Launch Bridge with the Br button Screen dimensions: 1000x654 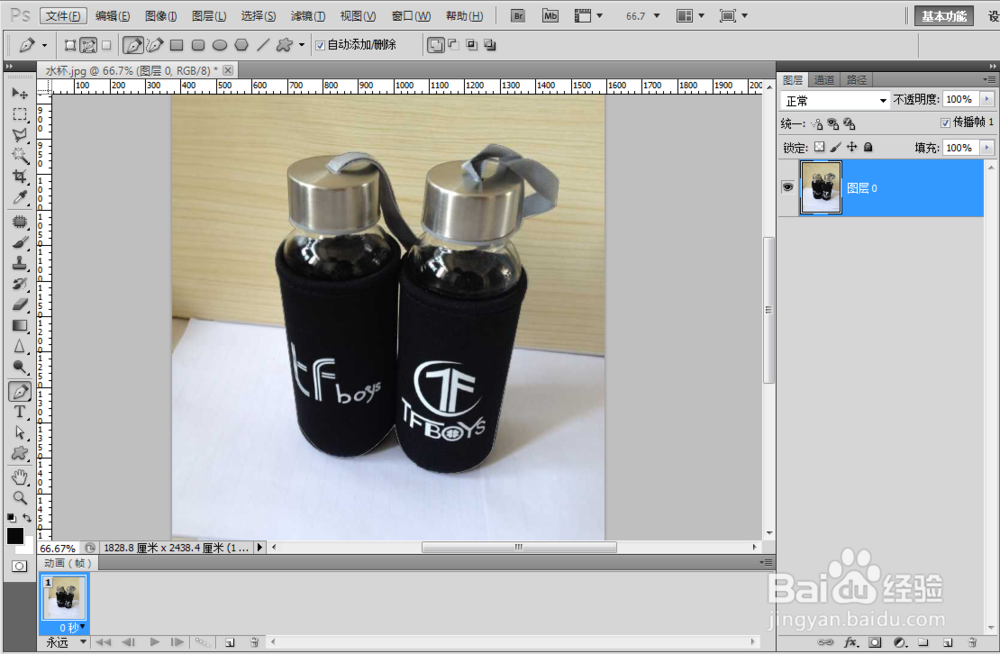[518, 16]
